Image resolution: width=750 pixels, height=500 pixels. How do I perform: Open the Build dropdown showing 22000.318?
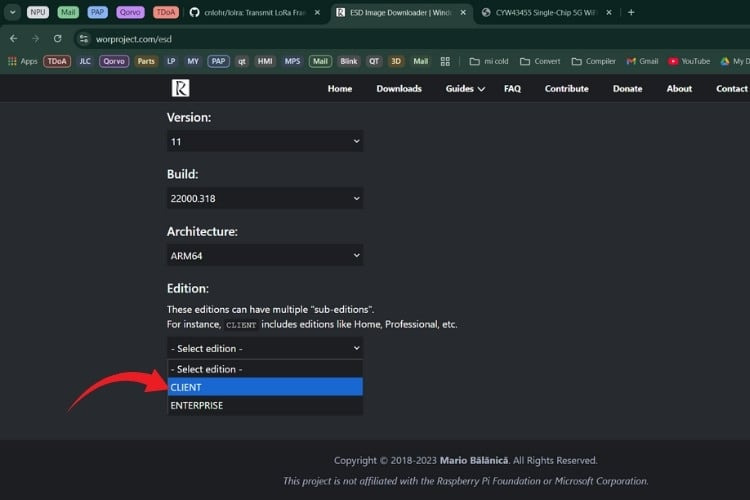[265, 198]
